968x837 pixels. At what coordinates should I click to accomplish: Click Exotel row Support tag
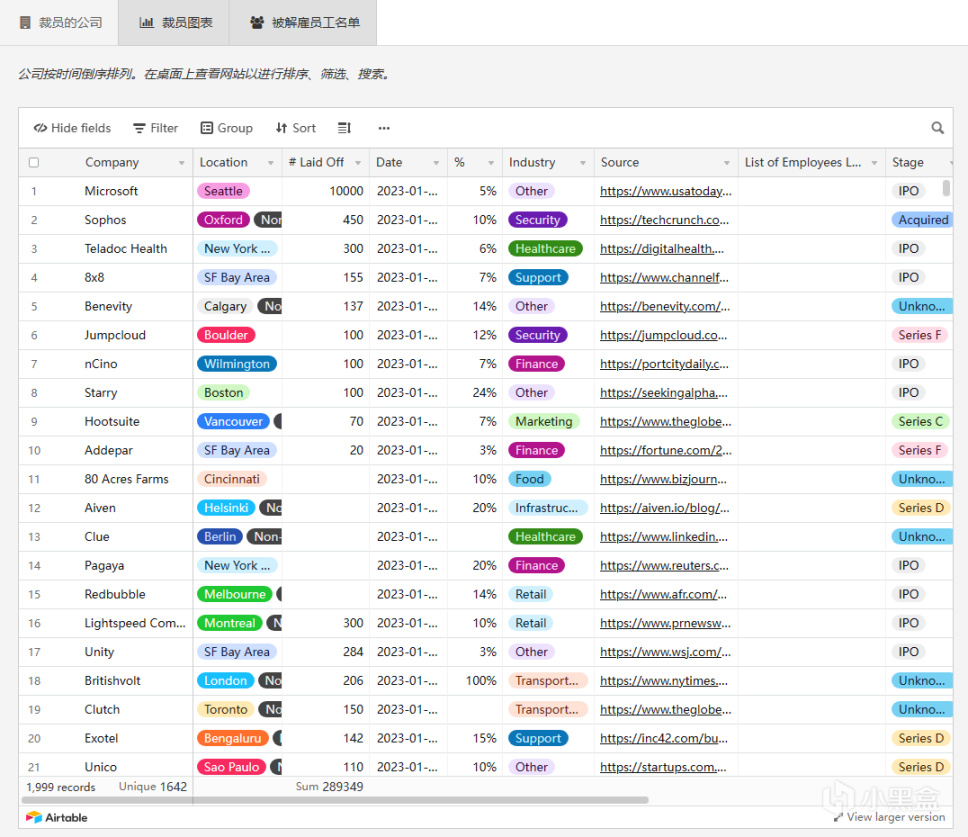[538, 738]
